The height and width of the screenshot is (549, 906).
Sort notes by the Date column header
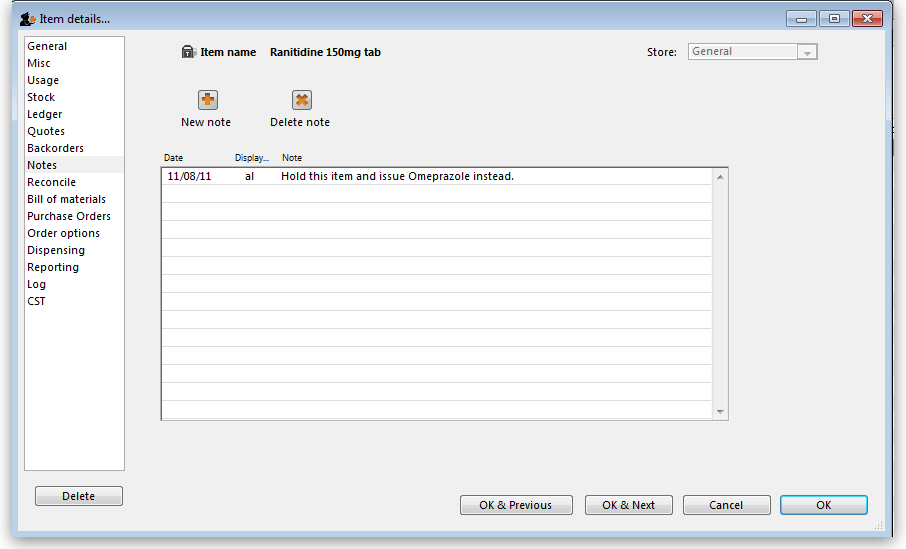174,158
